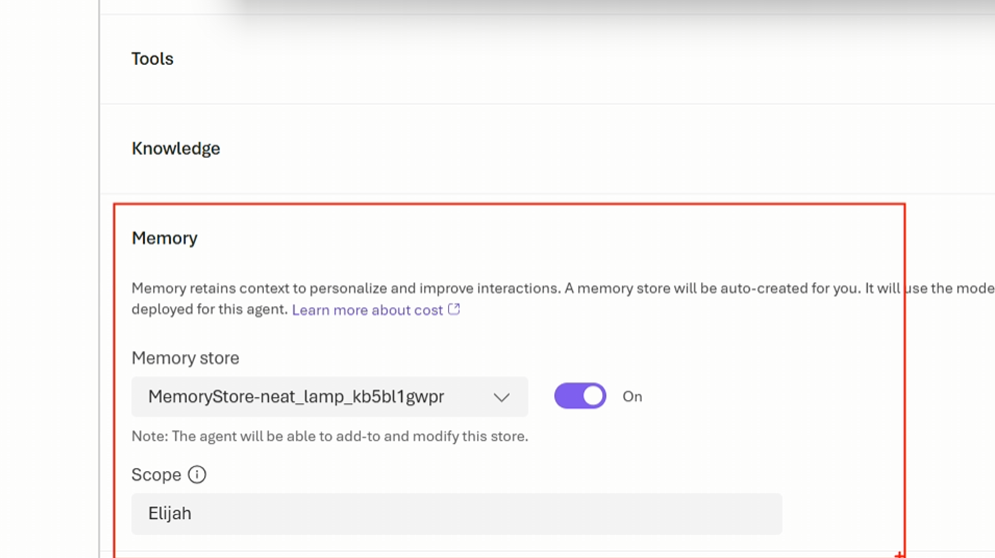
Task: Click the white knob on the memory switch
Action: (593, 396)
